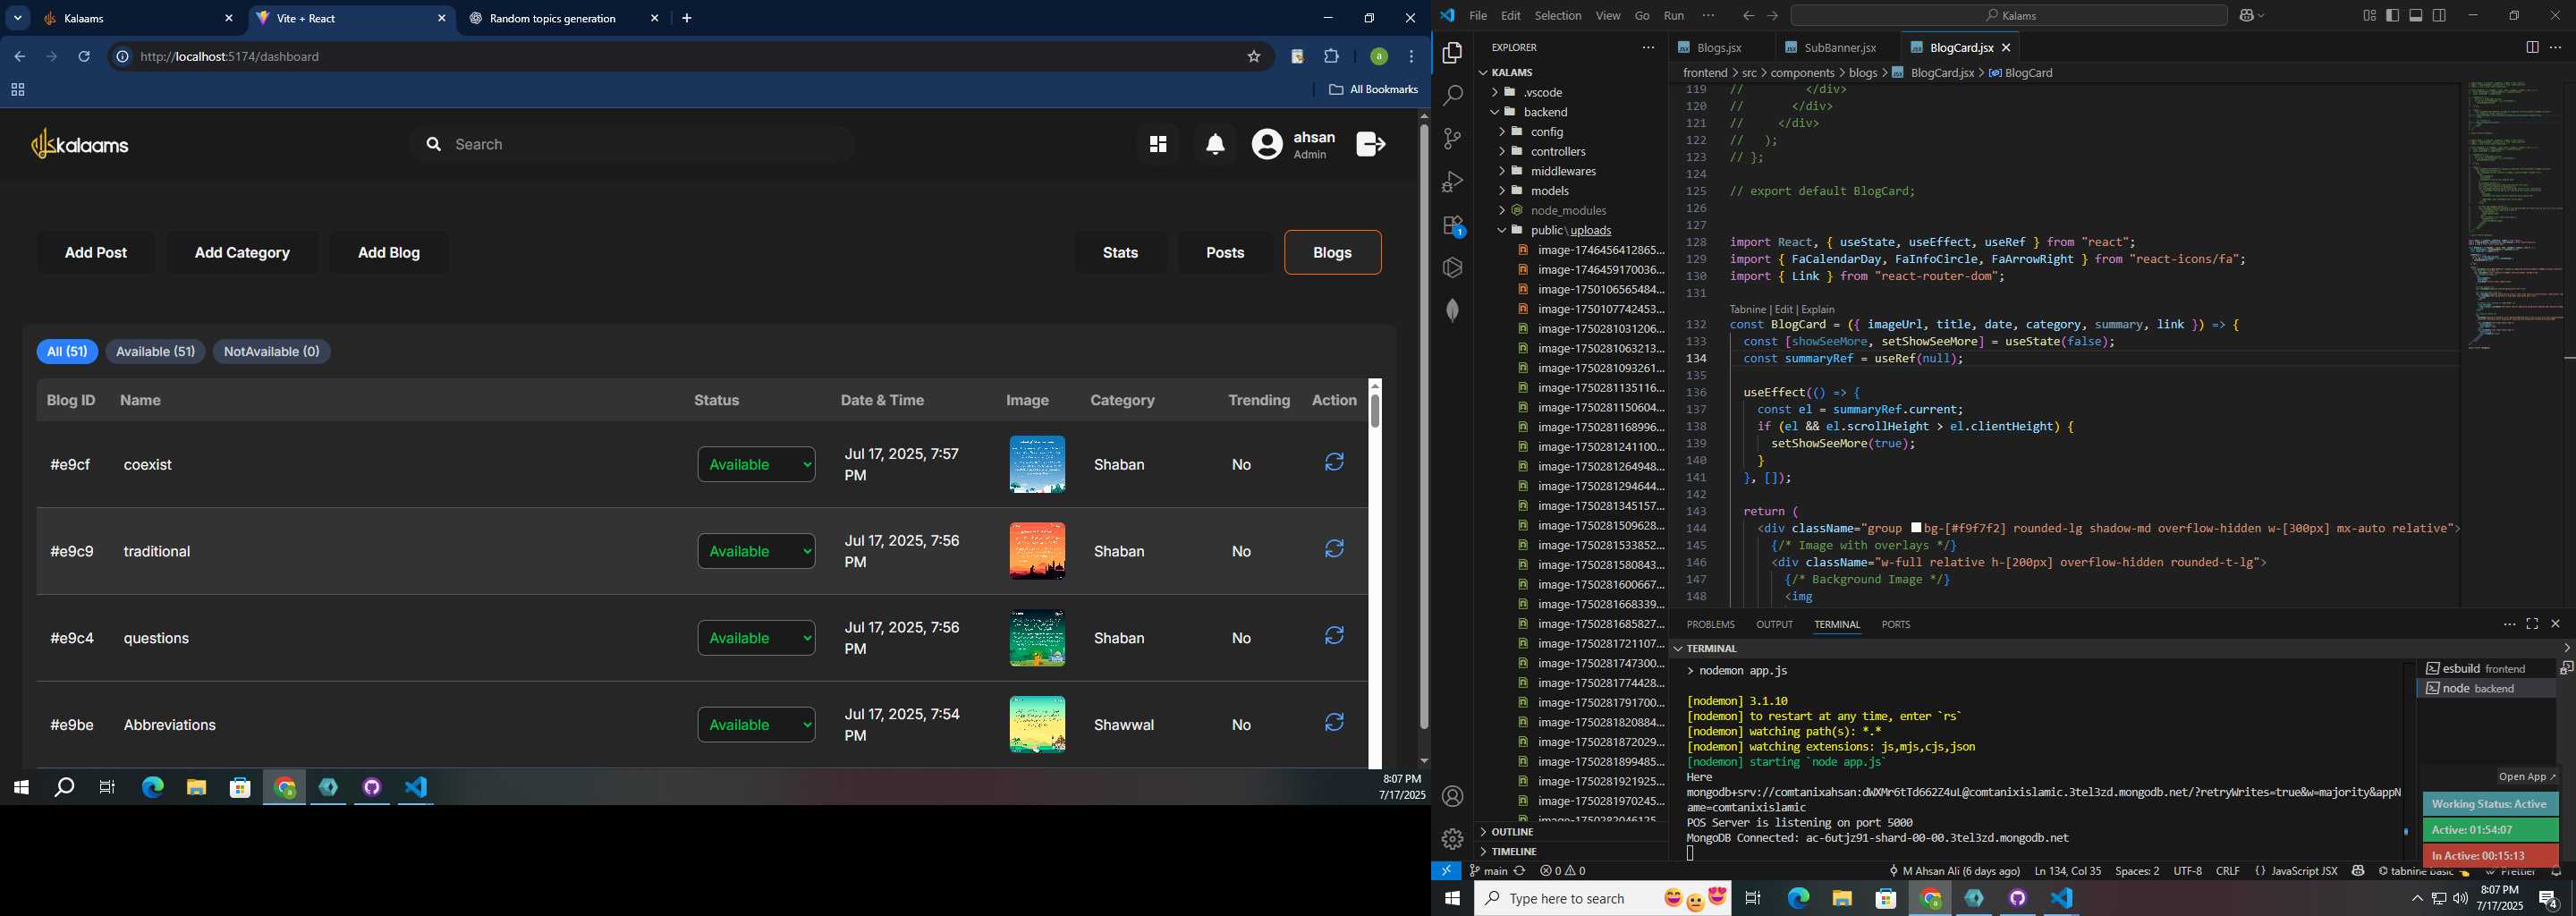
Task: Click split editor right icon
Action: click(x=2532, y=47)
